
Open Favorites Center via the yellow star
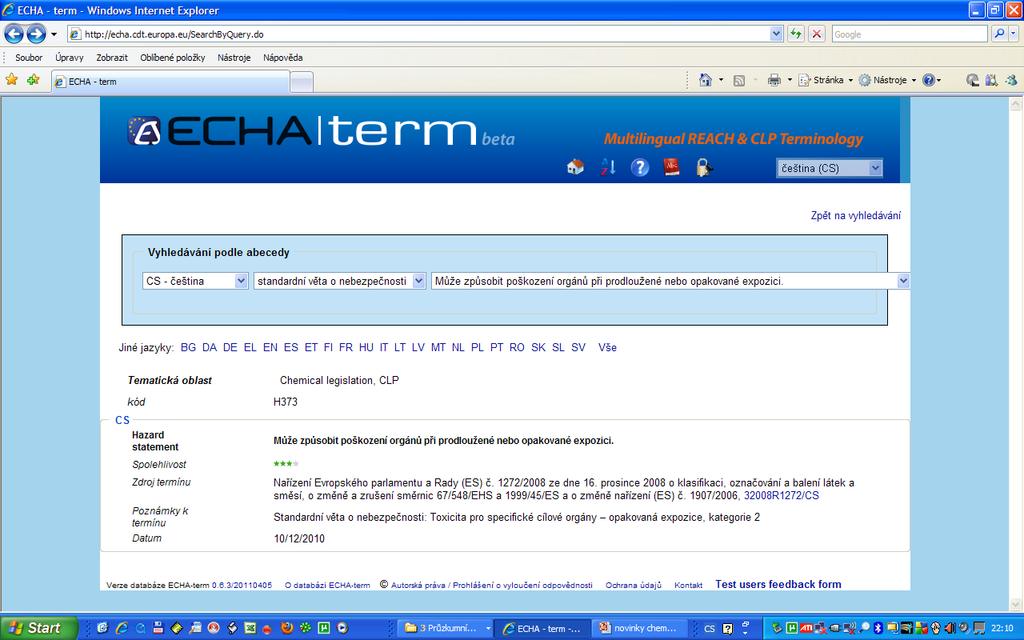(12, 80)
